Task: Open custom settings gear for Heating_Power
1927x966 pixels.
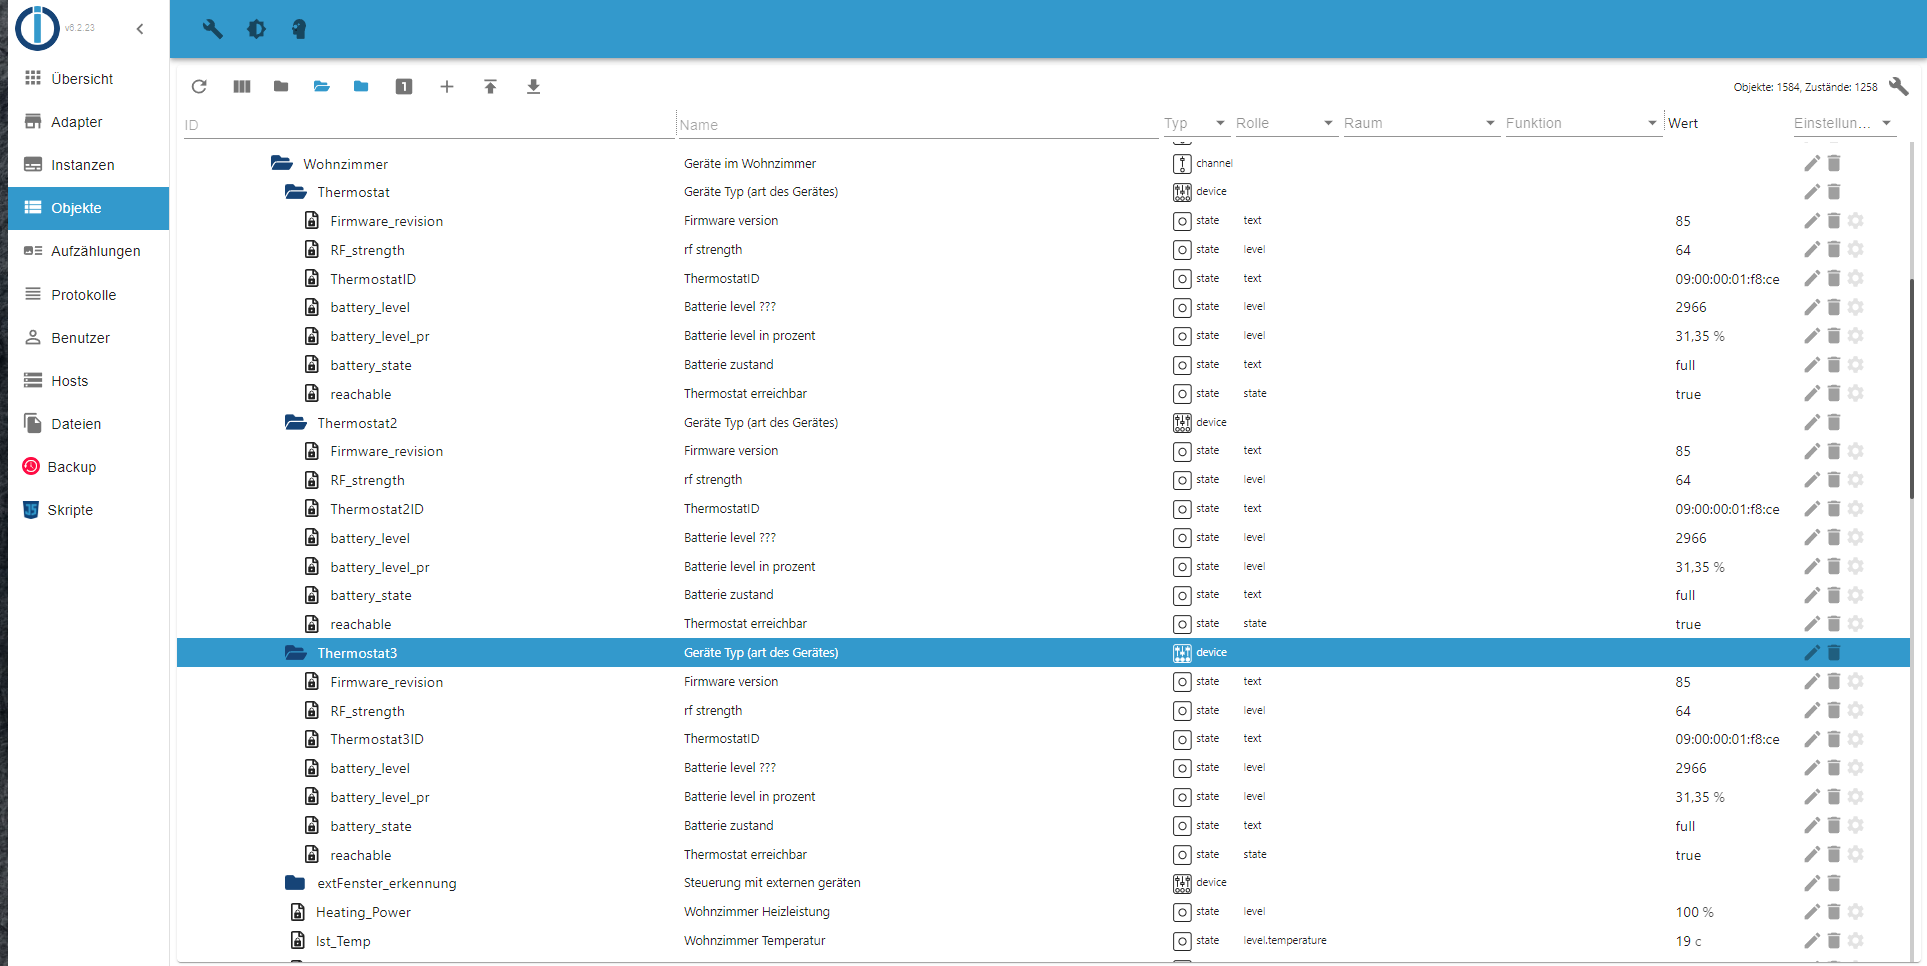Action: (1856, 912)
